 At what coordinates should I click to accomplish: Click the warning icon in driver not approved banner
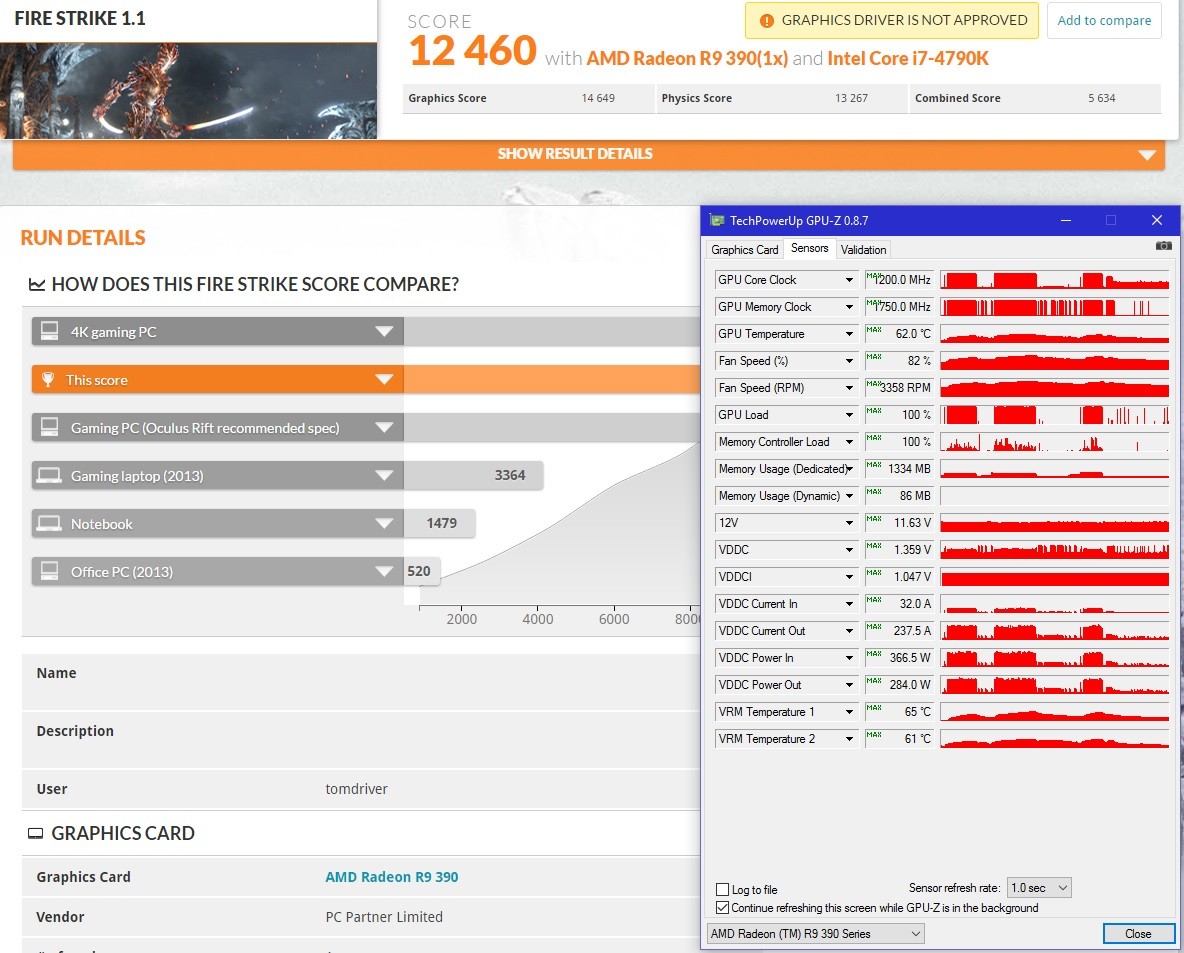pos(766,21)
